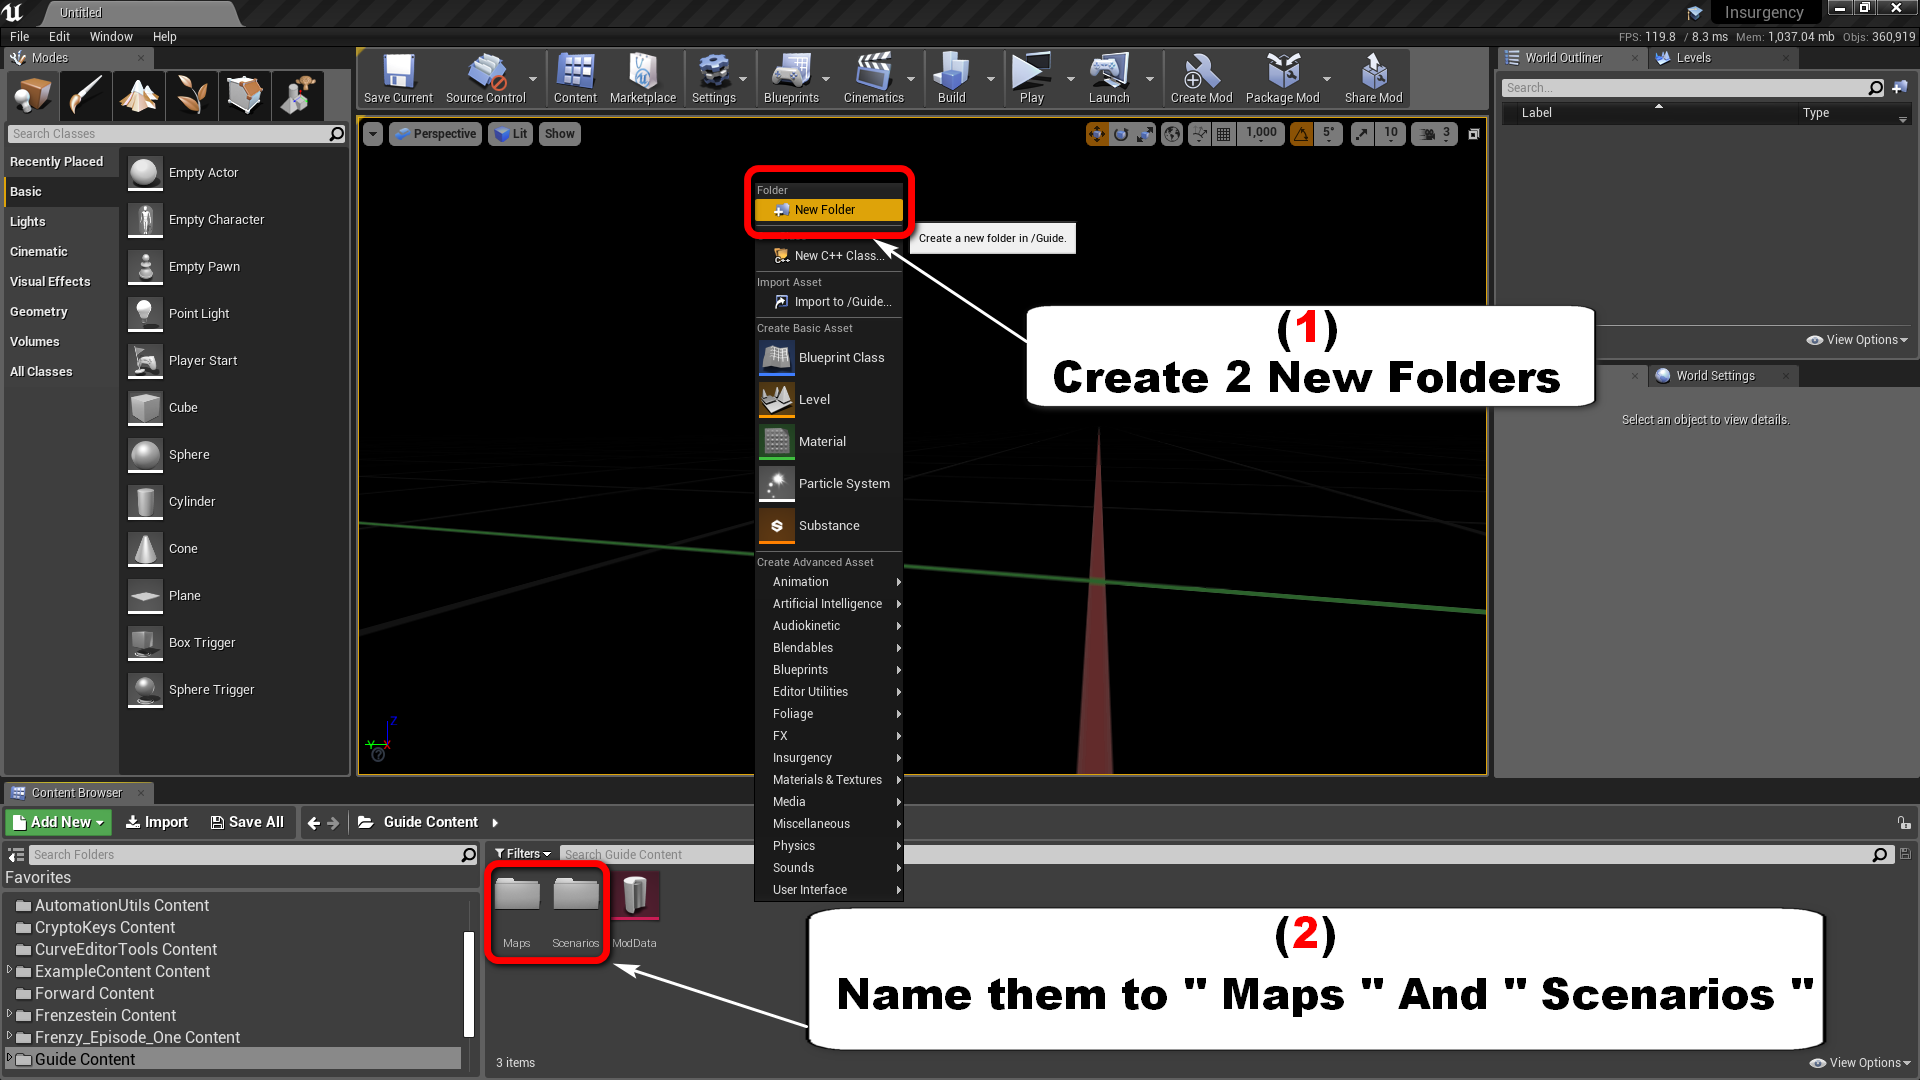Choose Substance asset icon
This screenshot has width=1920, height=1080.
(777, 526)
